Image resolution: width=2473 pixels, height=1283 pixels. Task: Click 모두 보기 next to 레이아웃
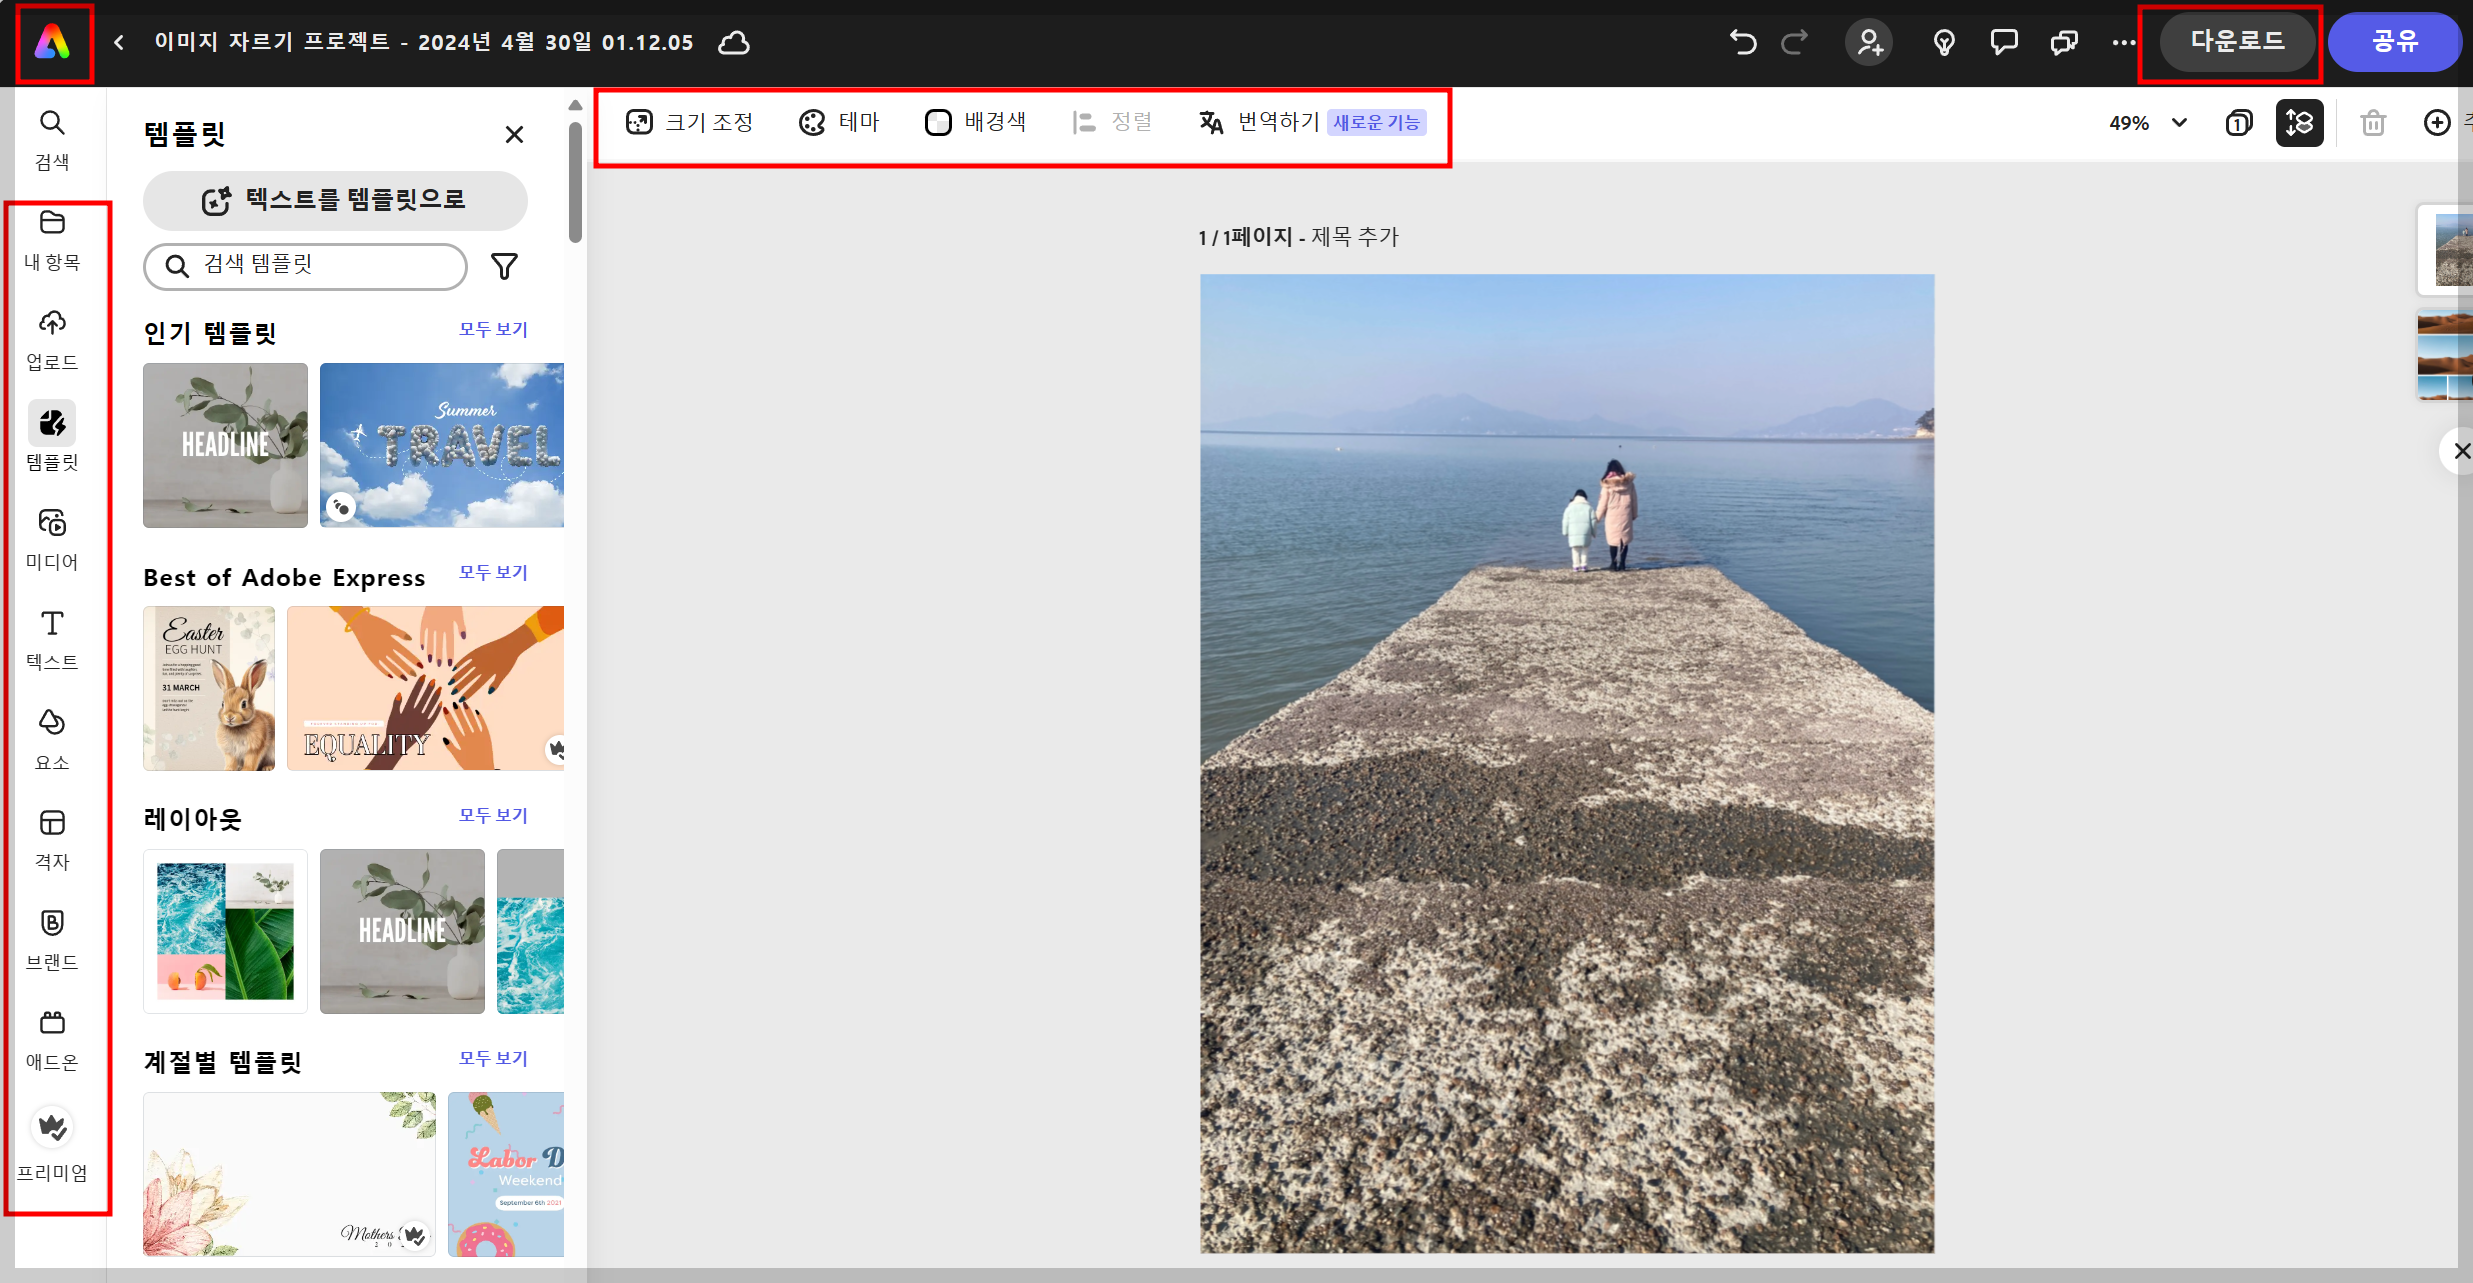click(x=493, y=816)
